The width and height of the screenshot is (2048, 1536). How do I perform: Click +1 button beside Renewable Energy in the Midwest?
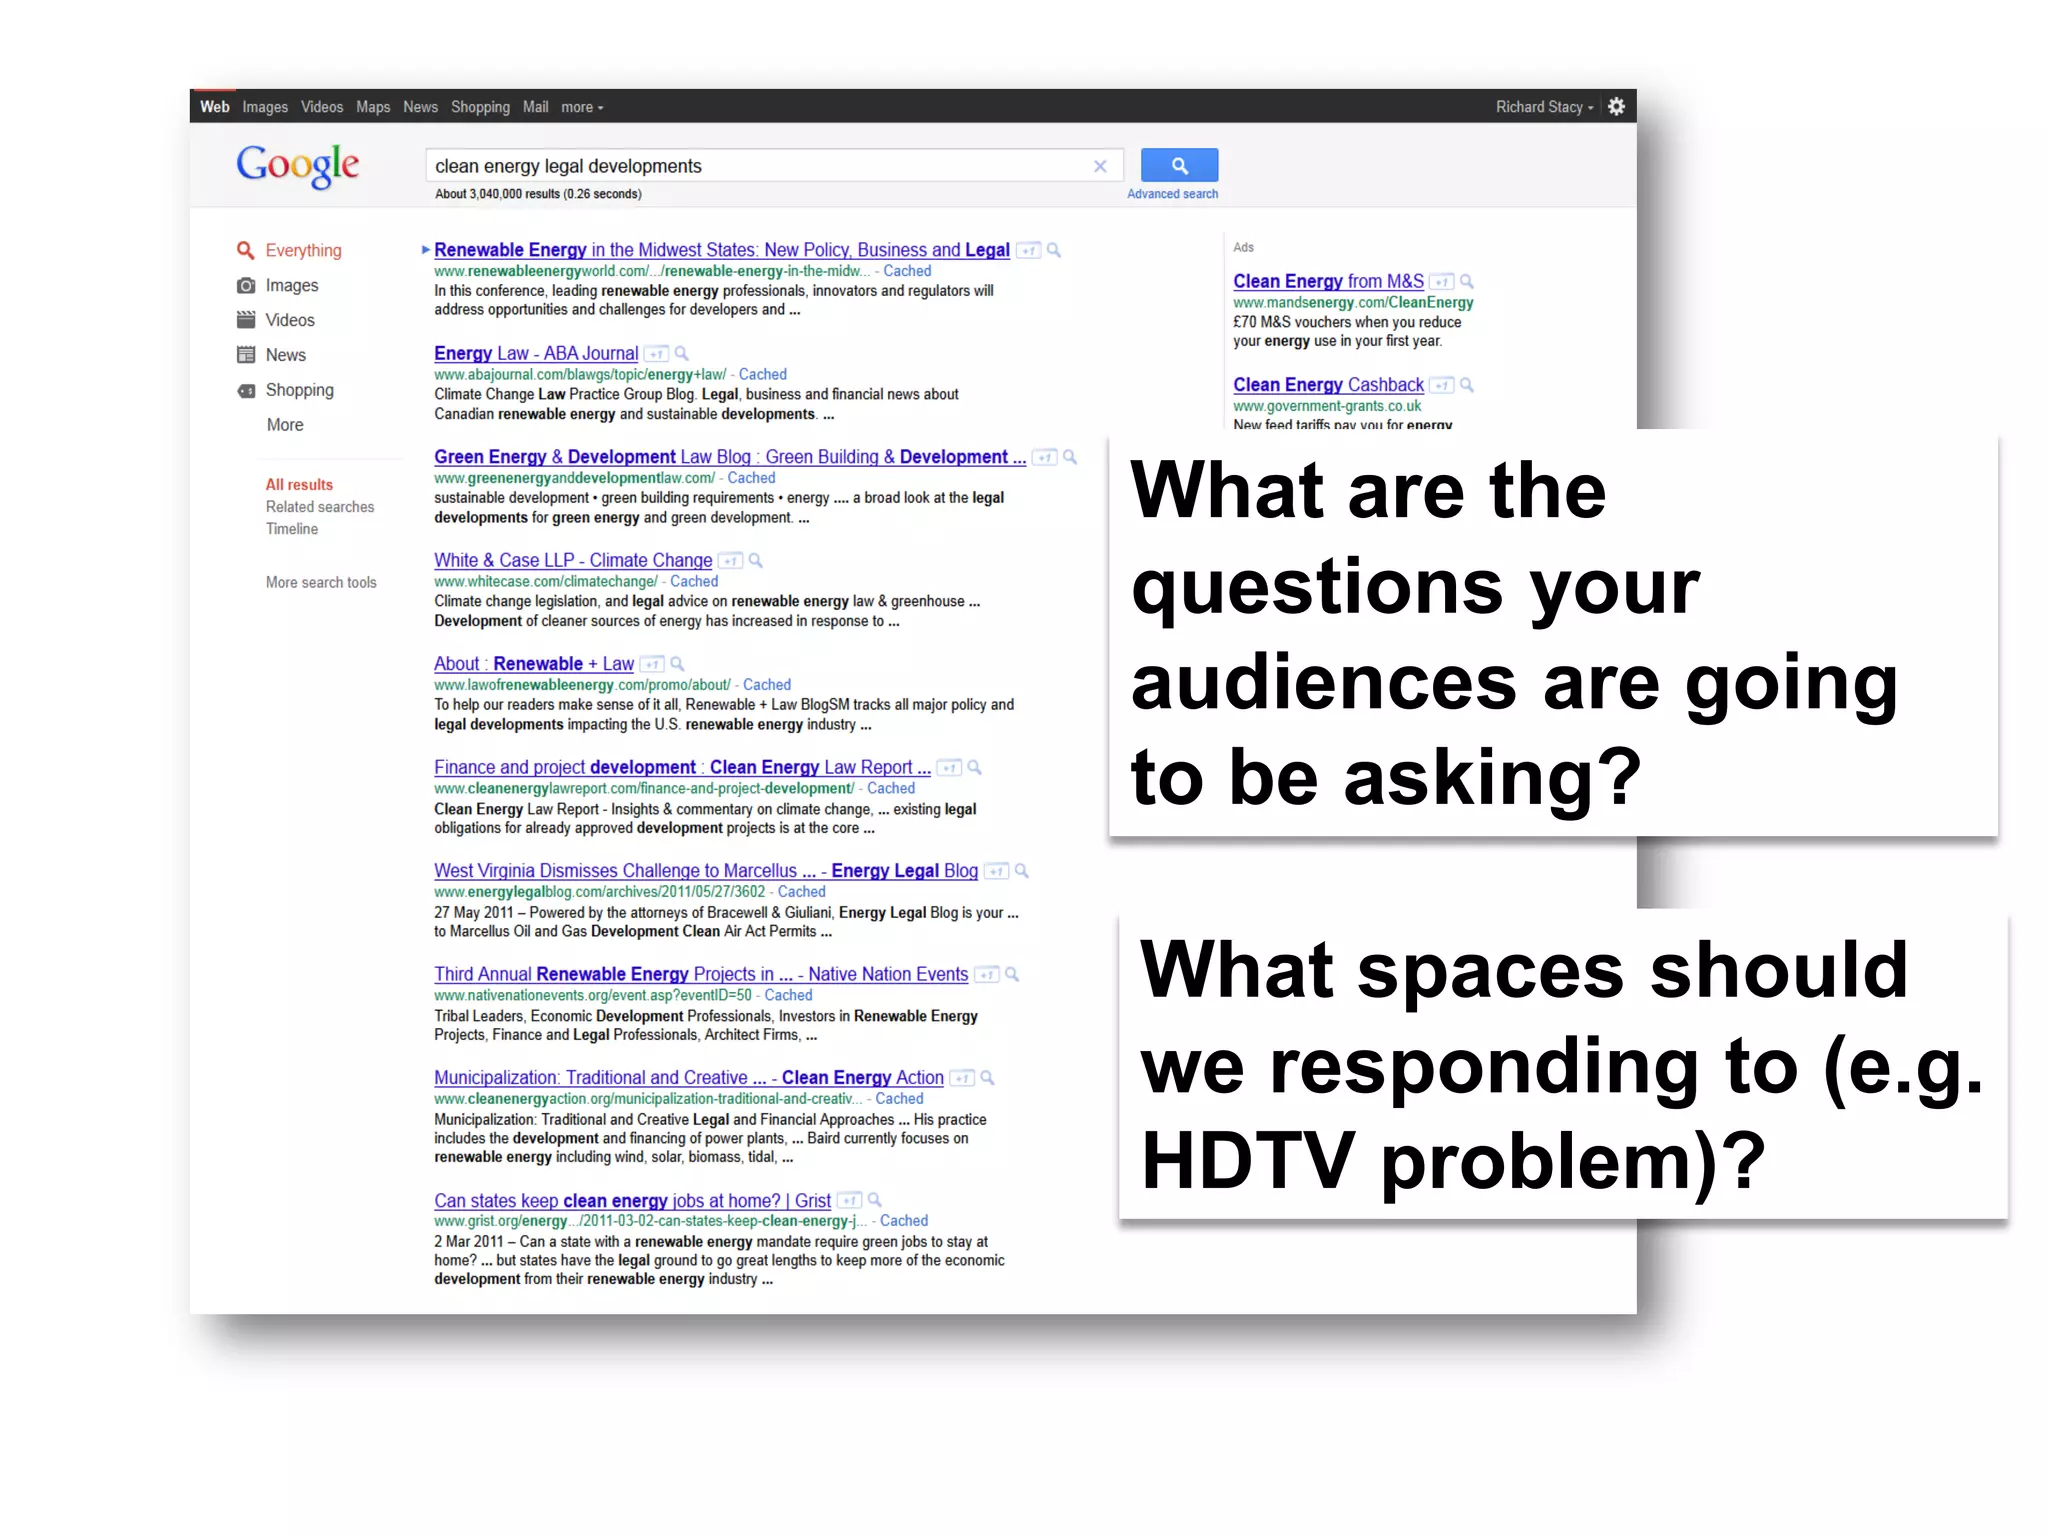click(1029, 251)
